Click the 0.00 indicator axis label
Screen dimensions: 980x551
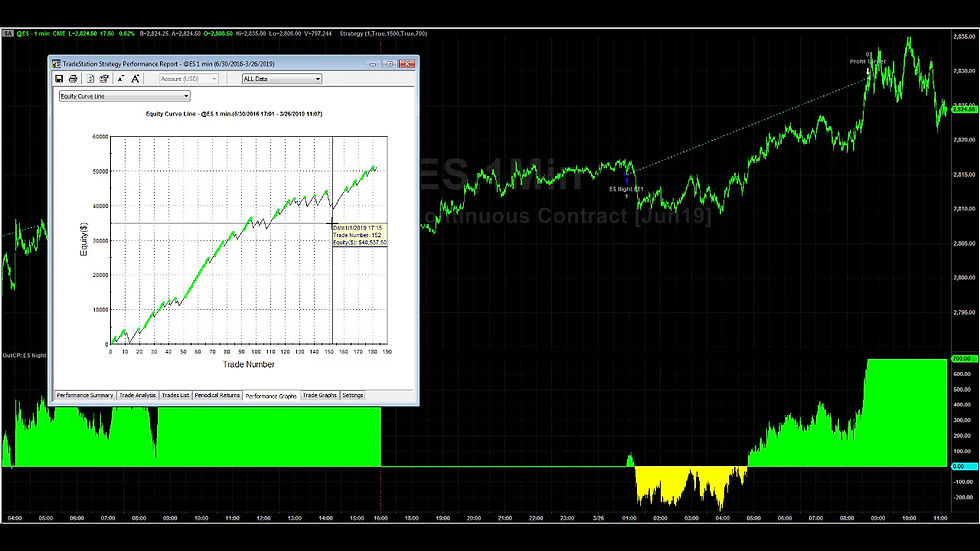coord(963,466)
